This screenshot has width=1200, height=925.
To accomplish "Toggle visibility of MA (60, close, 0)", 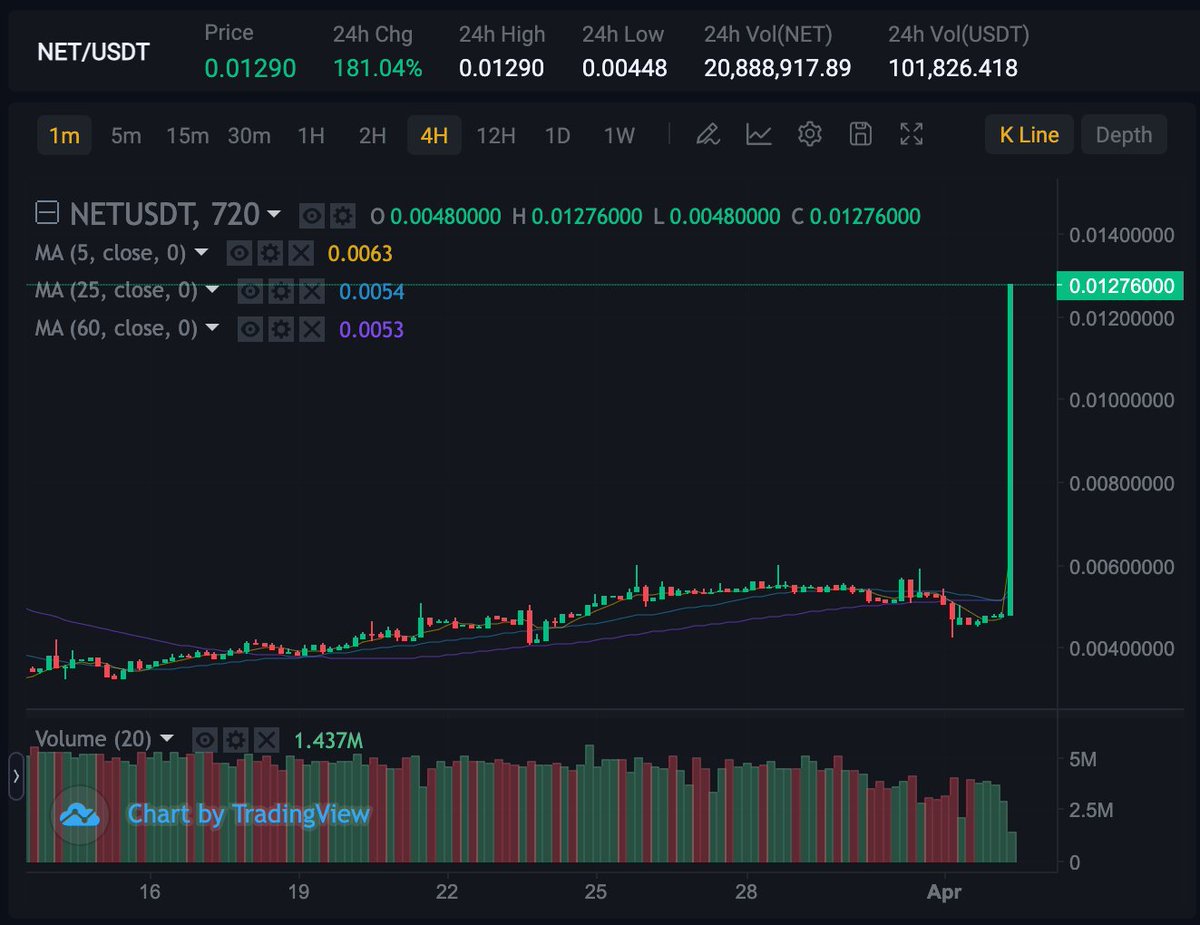I will point(250,329).
